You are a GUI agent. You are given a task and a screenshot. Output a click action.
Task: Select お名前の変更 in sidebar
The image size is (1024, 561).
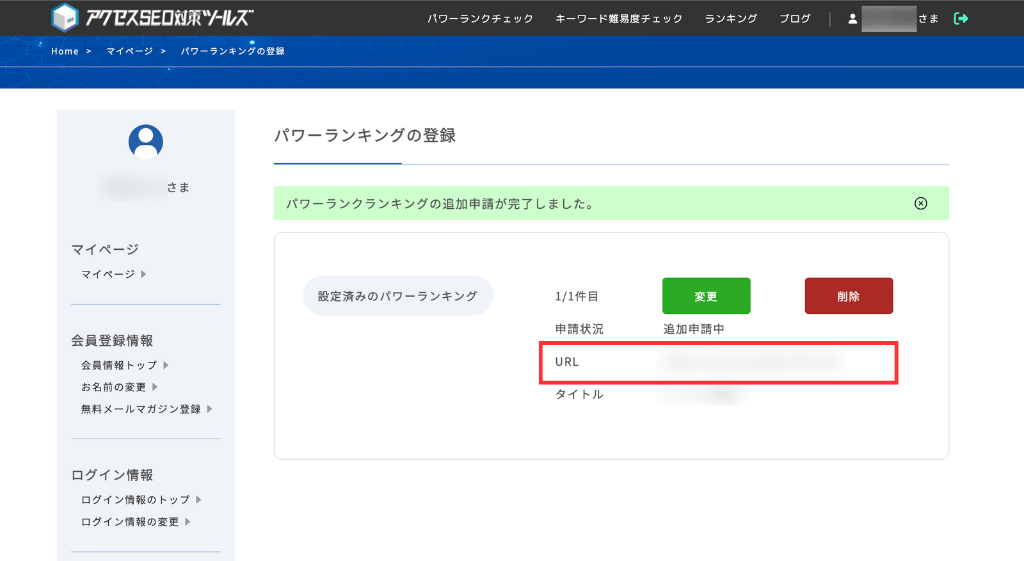114,387
